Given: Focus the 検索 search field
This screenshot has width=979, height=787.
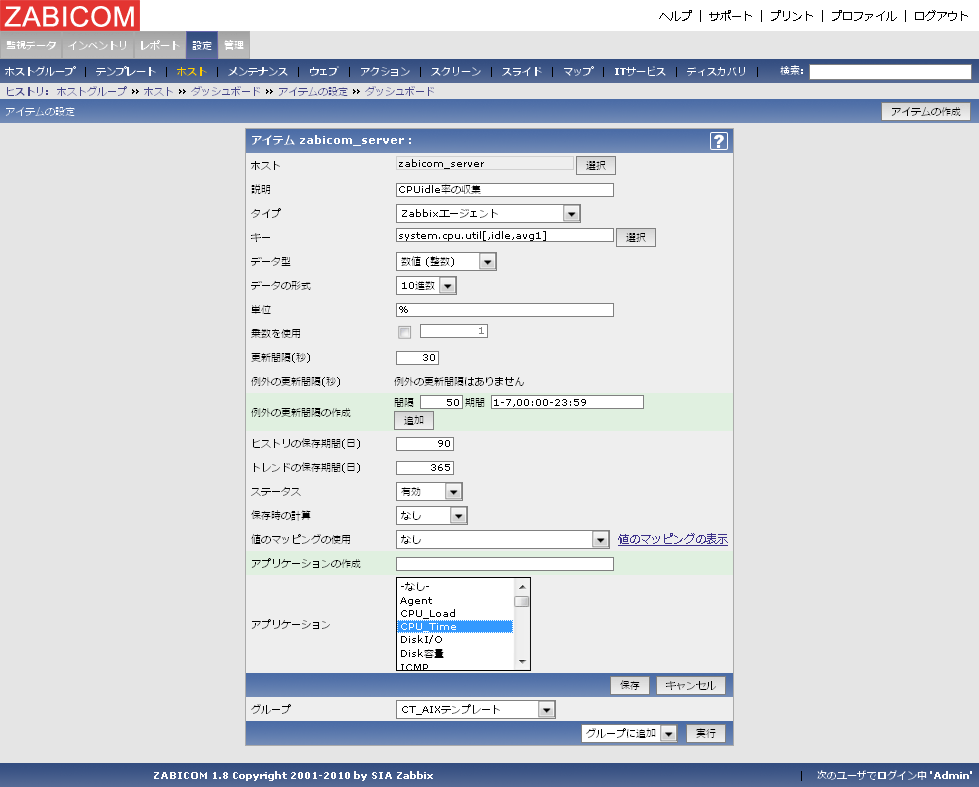Looking at the screenshot, I should click(890, 72).
